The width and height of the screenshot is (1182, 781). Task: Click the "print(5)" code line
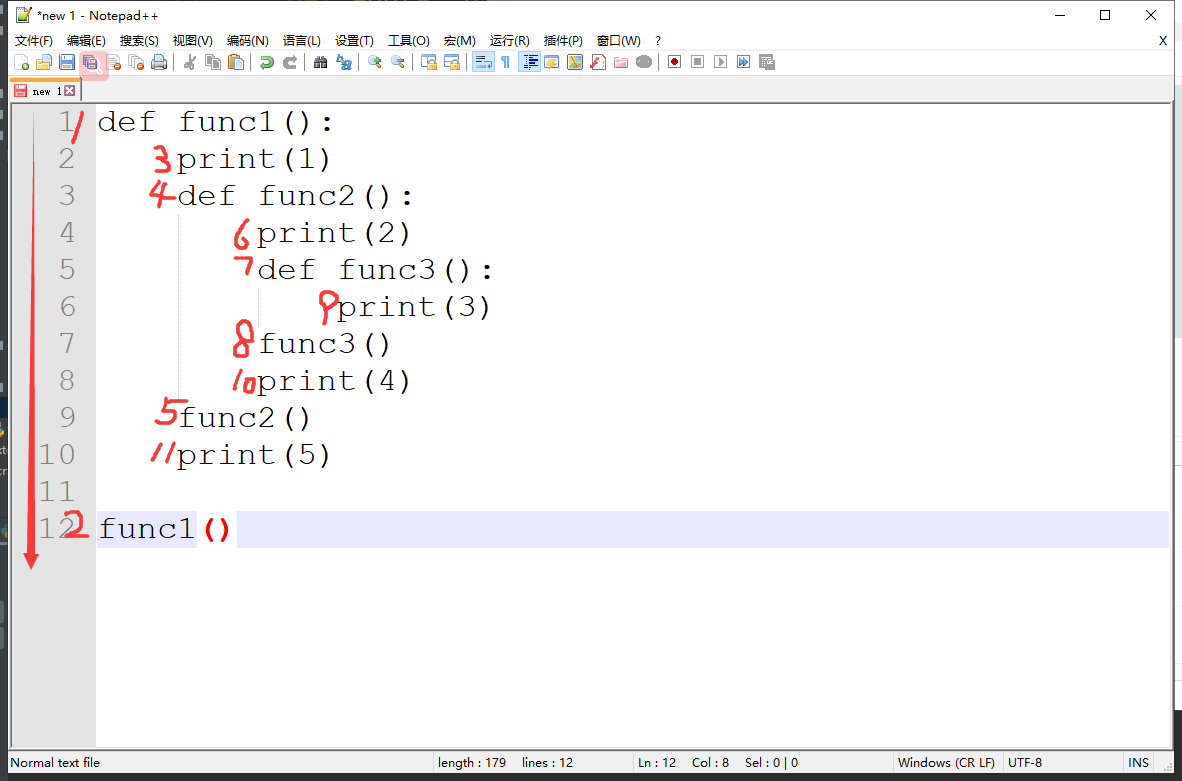(254, 455)
